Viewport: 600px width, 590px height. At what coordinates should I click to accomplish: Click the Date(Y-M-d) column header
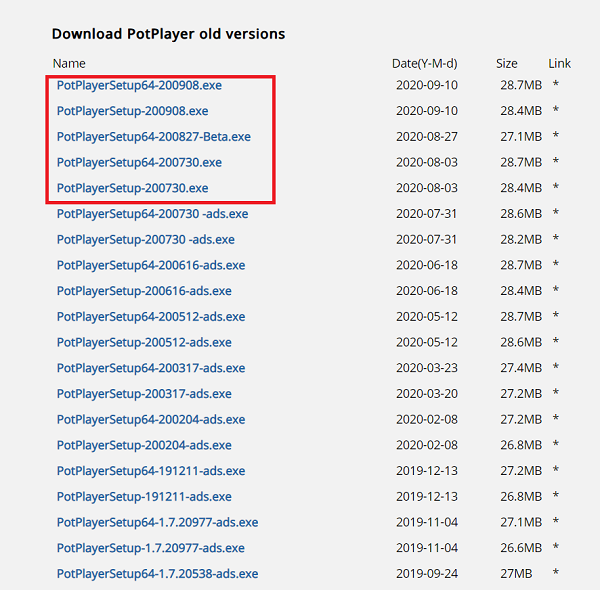coord(425,64)
